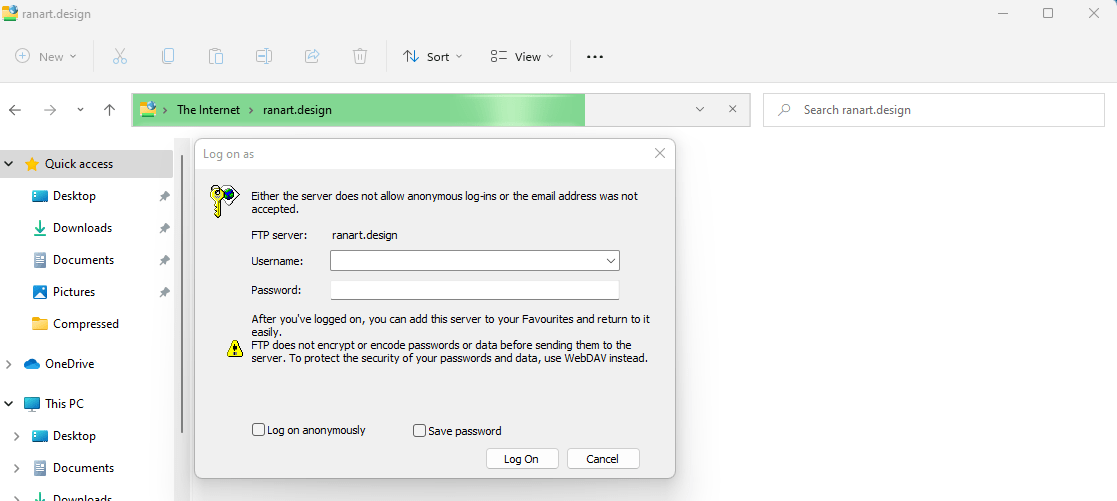Select Downloads under Quick access
The height and width of the screenshot is (501, 1117).
click(83, 228)
